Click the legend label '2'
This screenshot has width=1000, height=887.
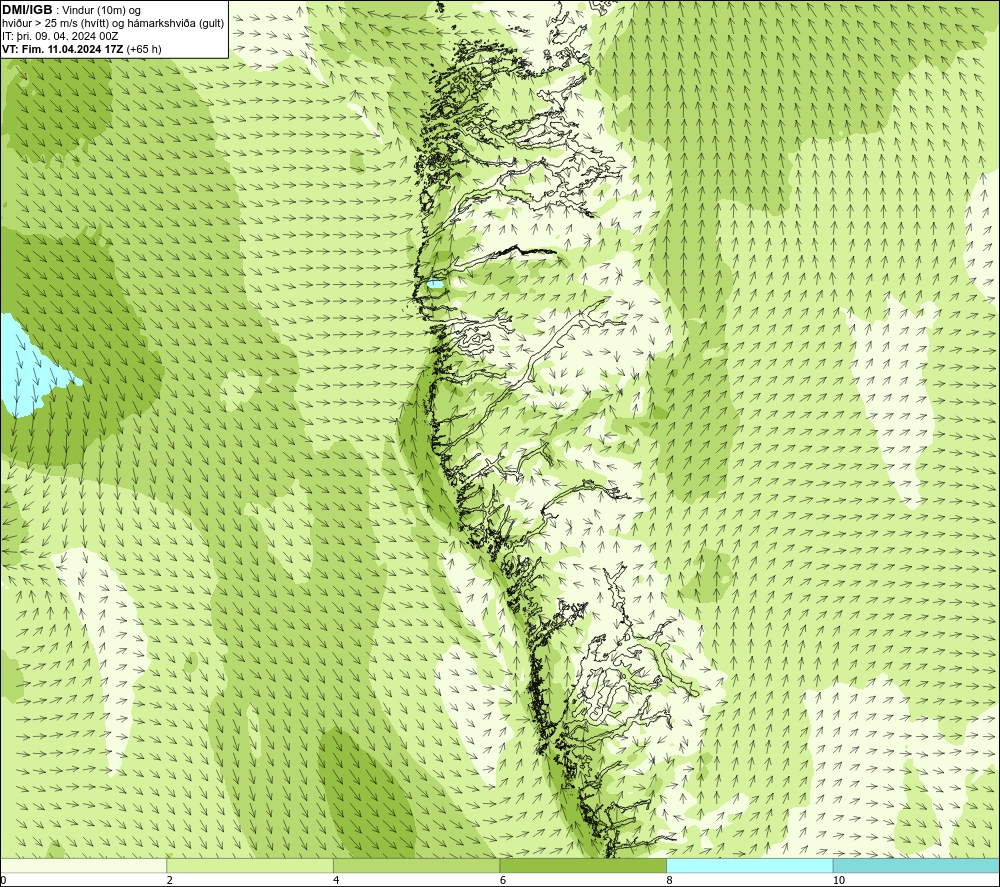[x=170, y=880]
